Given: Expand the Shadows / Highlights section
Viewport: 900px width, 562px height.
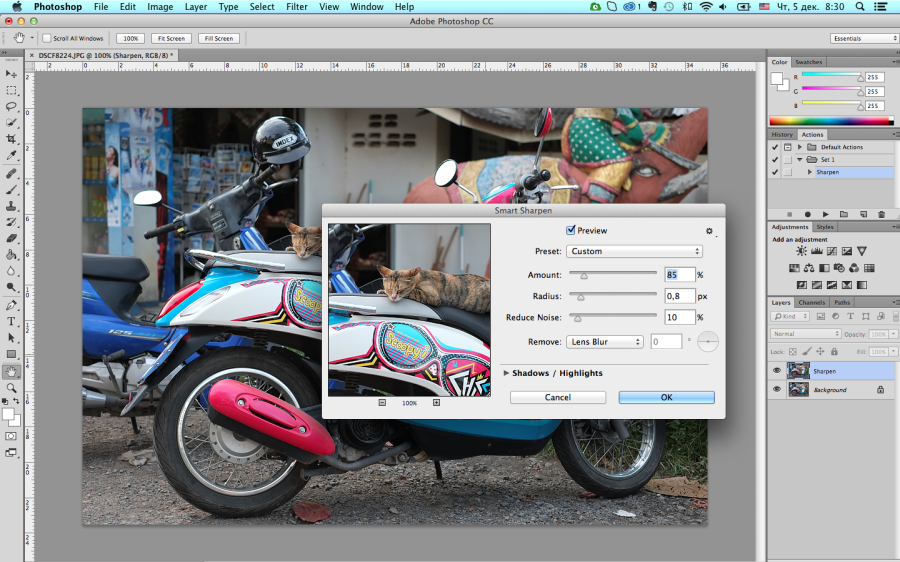Looking at the screenshot, I should pyautogui.click(x=507, y=373).
